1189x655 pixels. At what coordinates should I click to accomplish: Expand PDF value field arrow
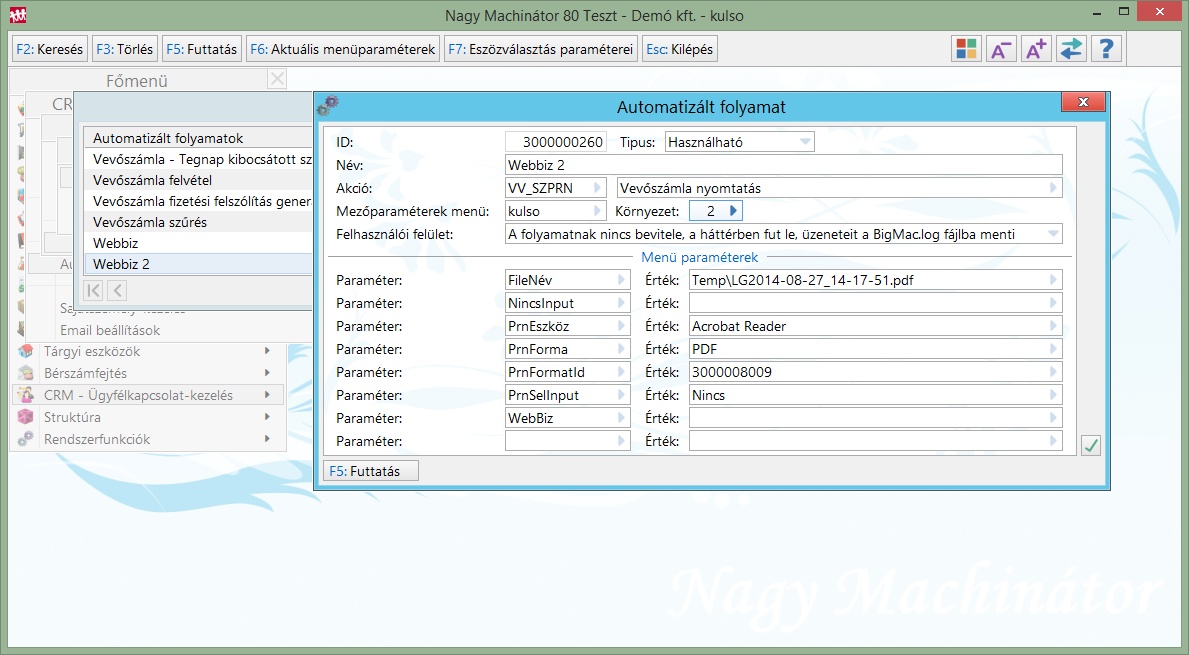coord(1053,349)
